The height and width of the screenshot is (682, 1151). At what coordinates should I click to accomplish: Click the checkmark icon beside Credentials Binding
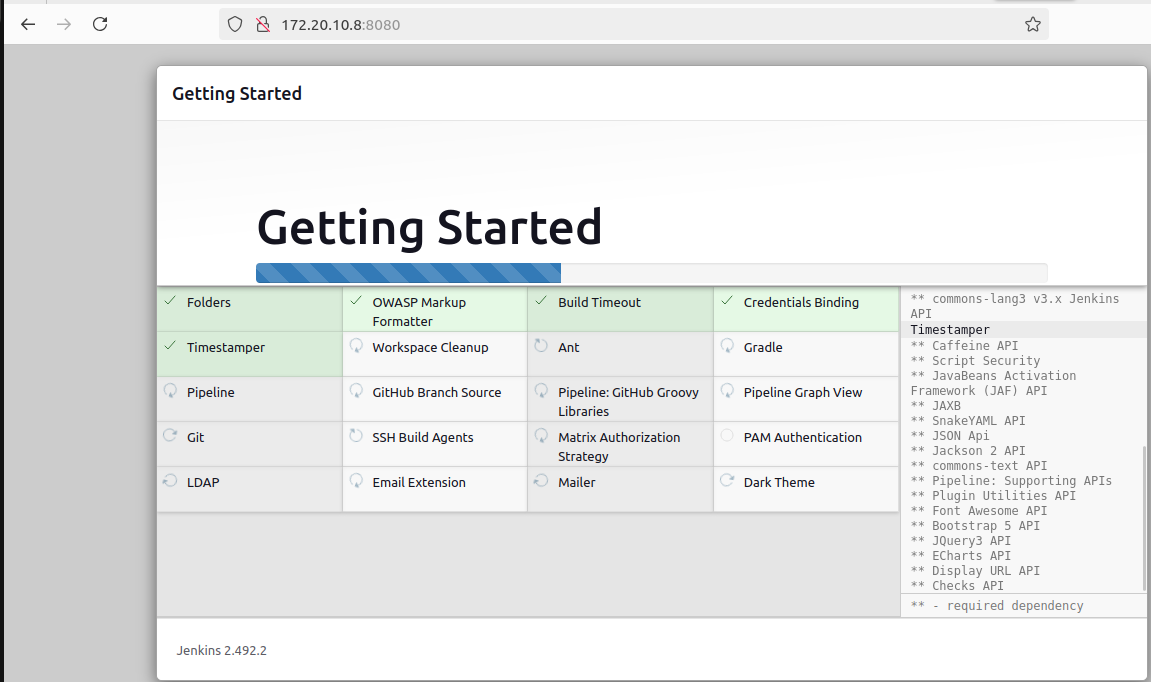(727, 301)
